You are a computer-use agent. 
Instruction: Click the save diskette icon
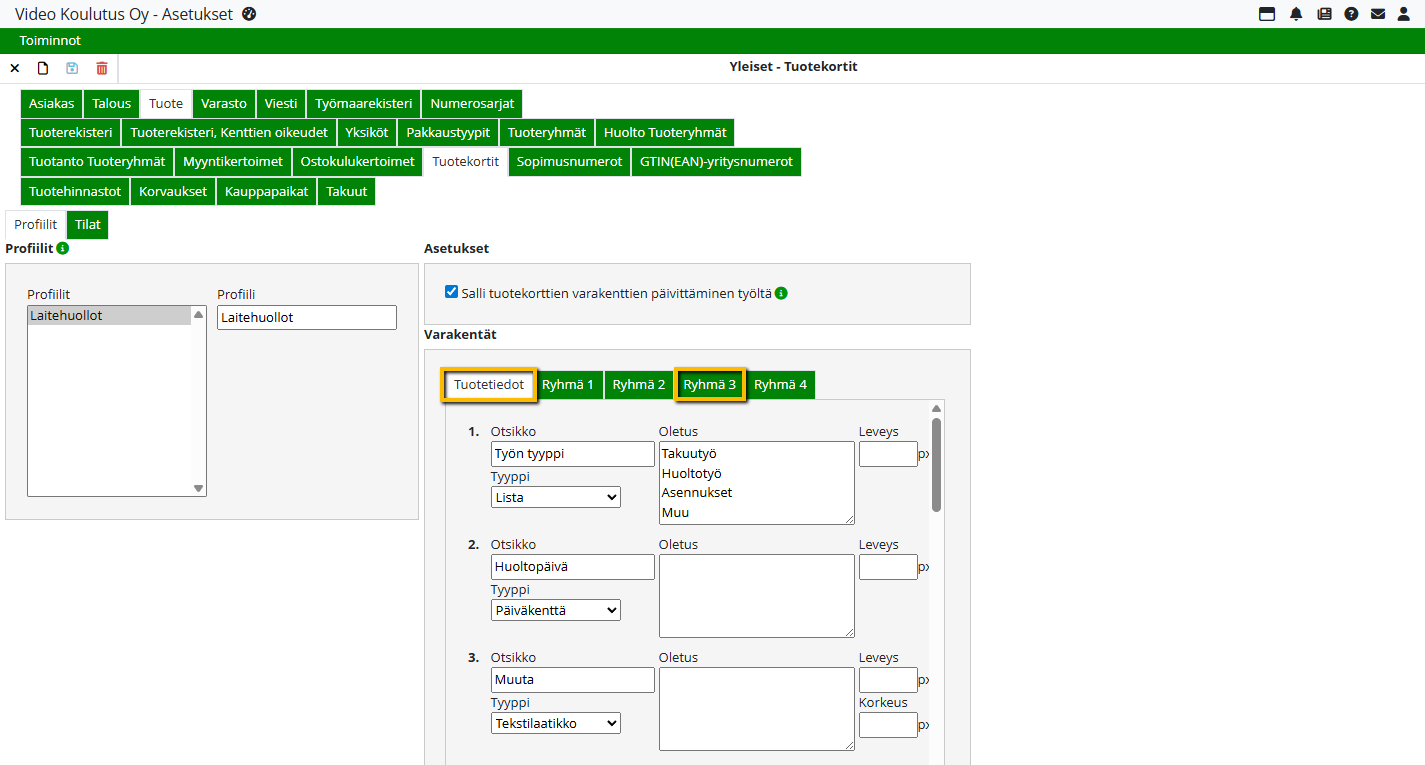click(72, 68)
